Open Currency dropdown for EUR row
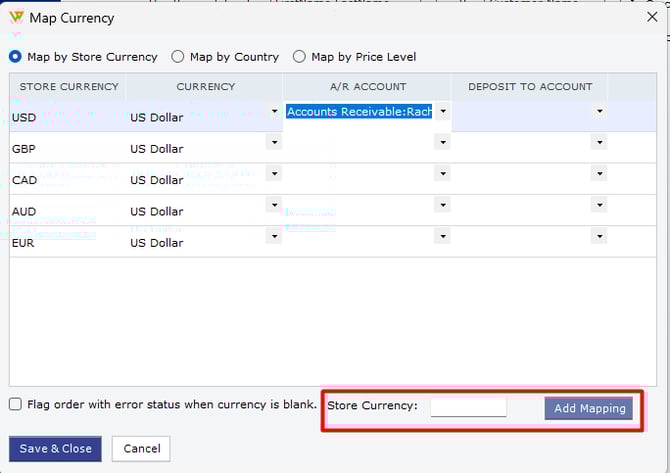 point(274,236)
